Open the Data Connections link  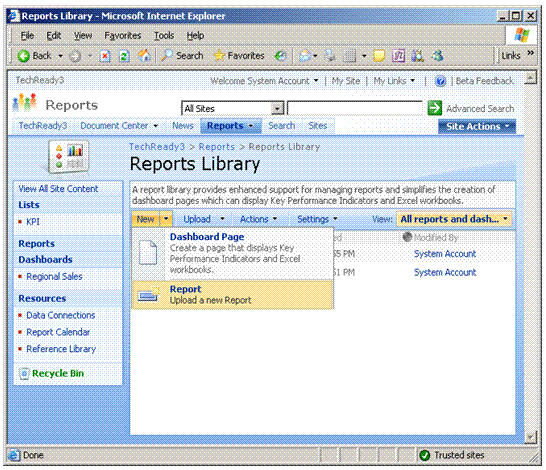pyautogui.click(x=61, y=315)
